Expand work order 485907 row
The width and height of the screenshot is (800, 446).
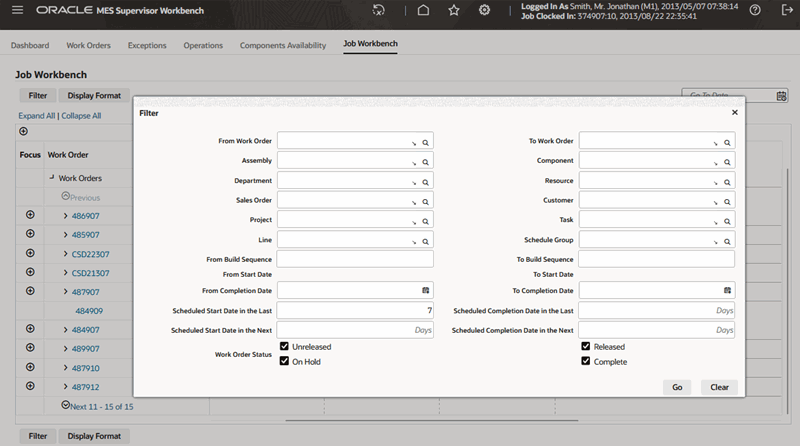point(65,235)
